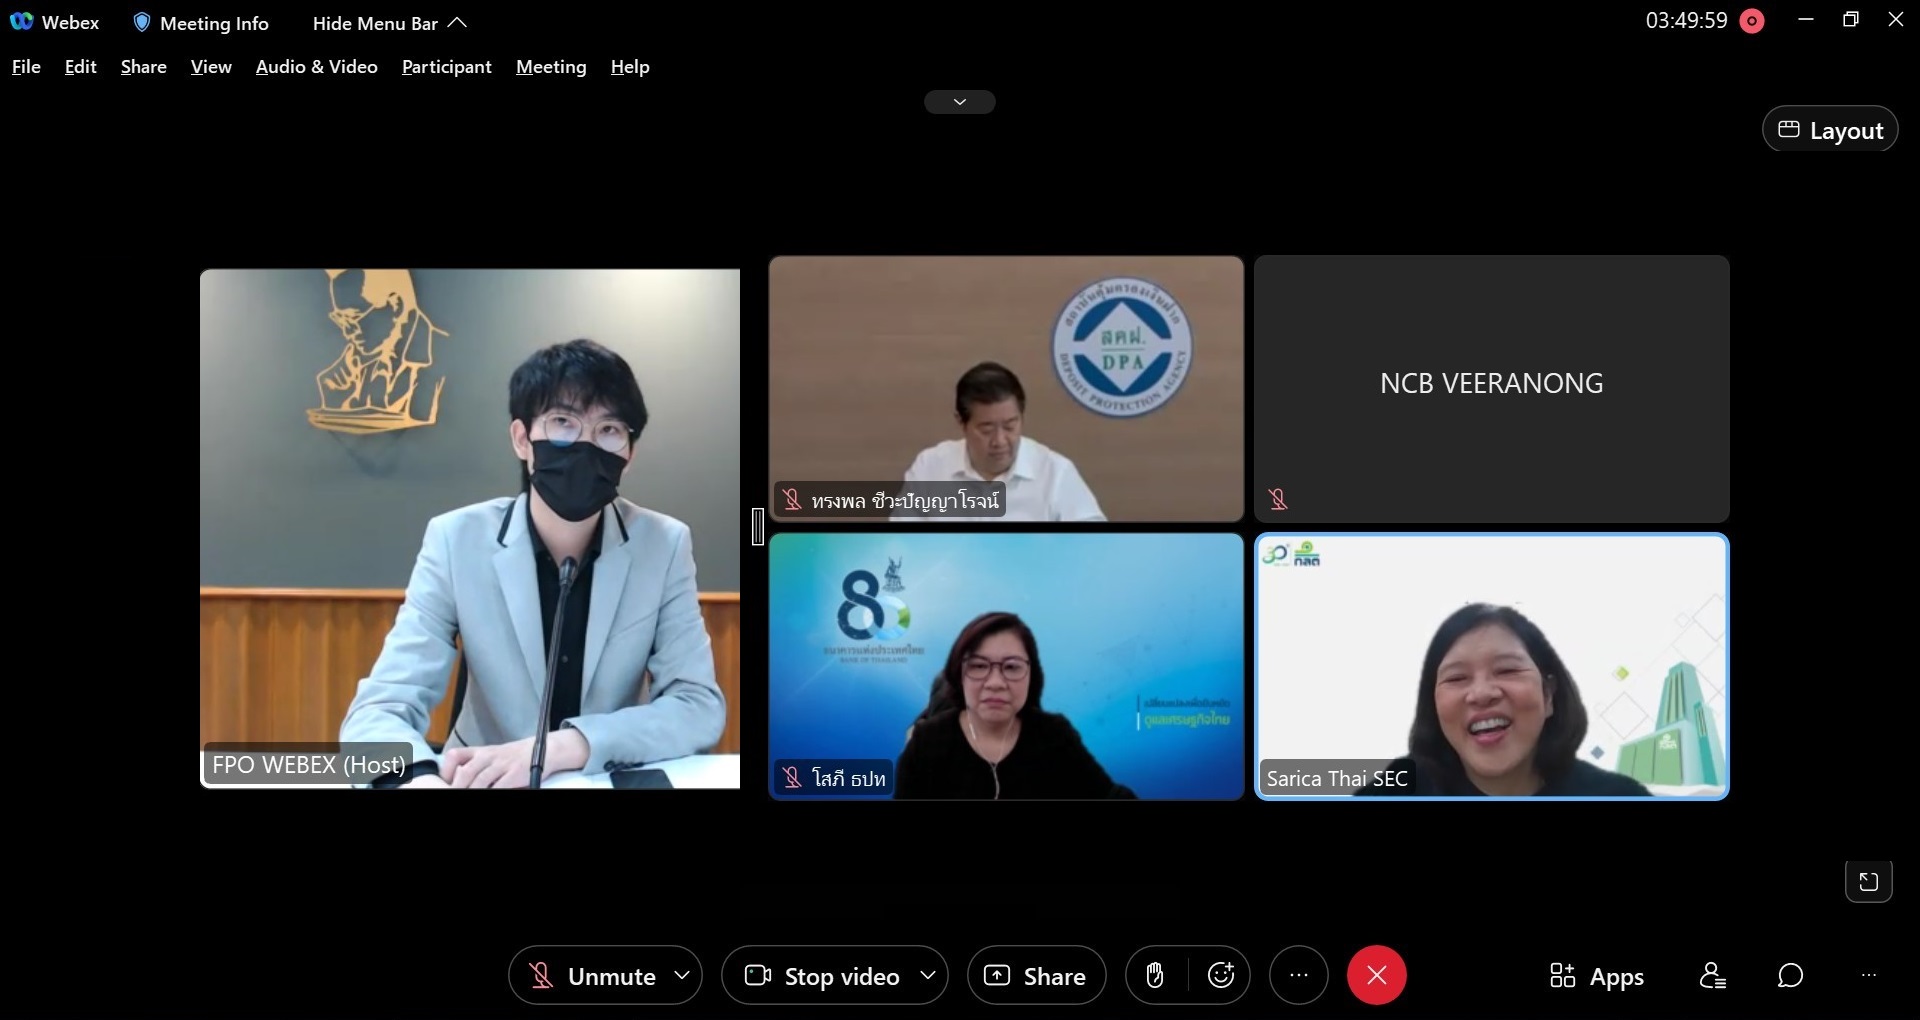Stop your video camera
This screenshot has width=1920, height=1020.
tap(823, 976)
